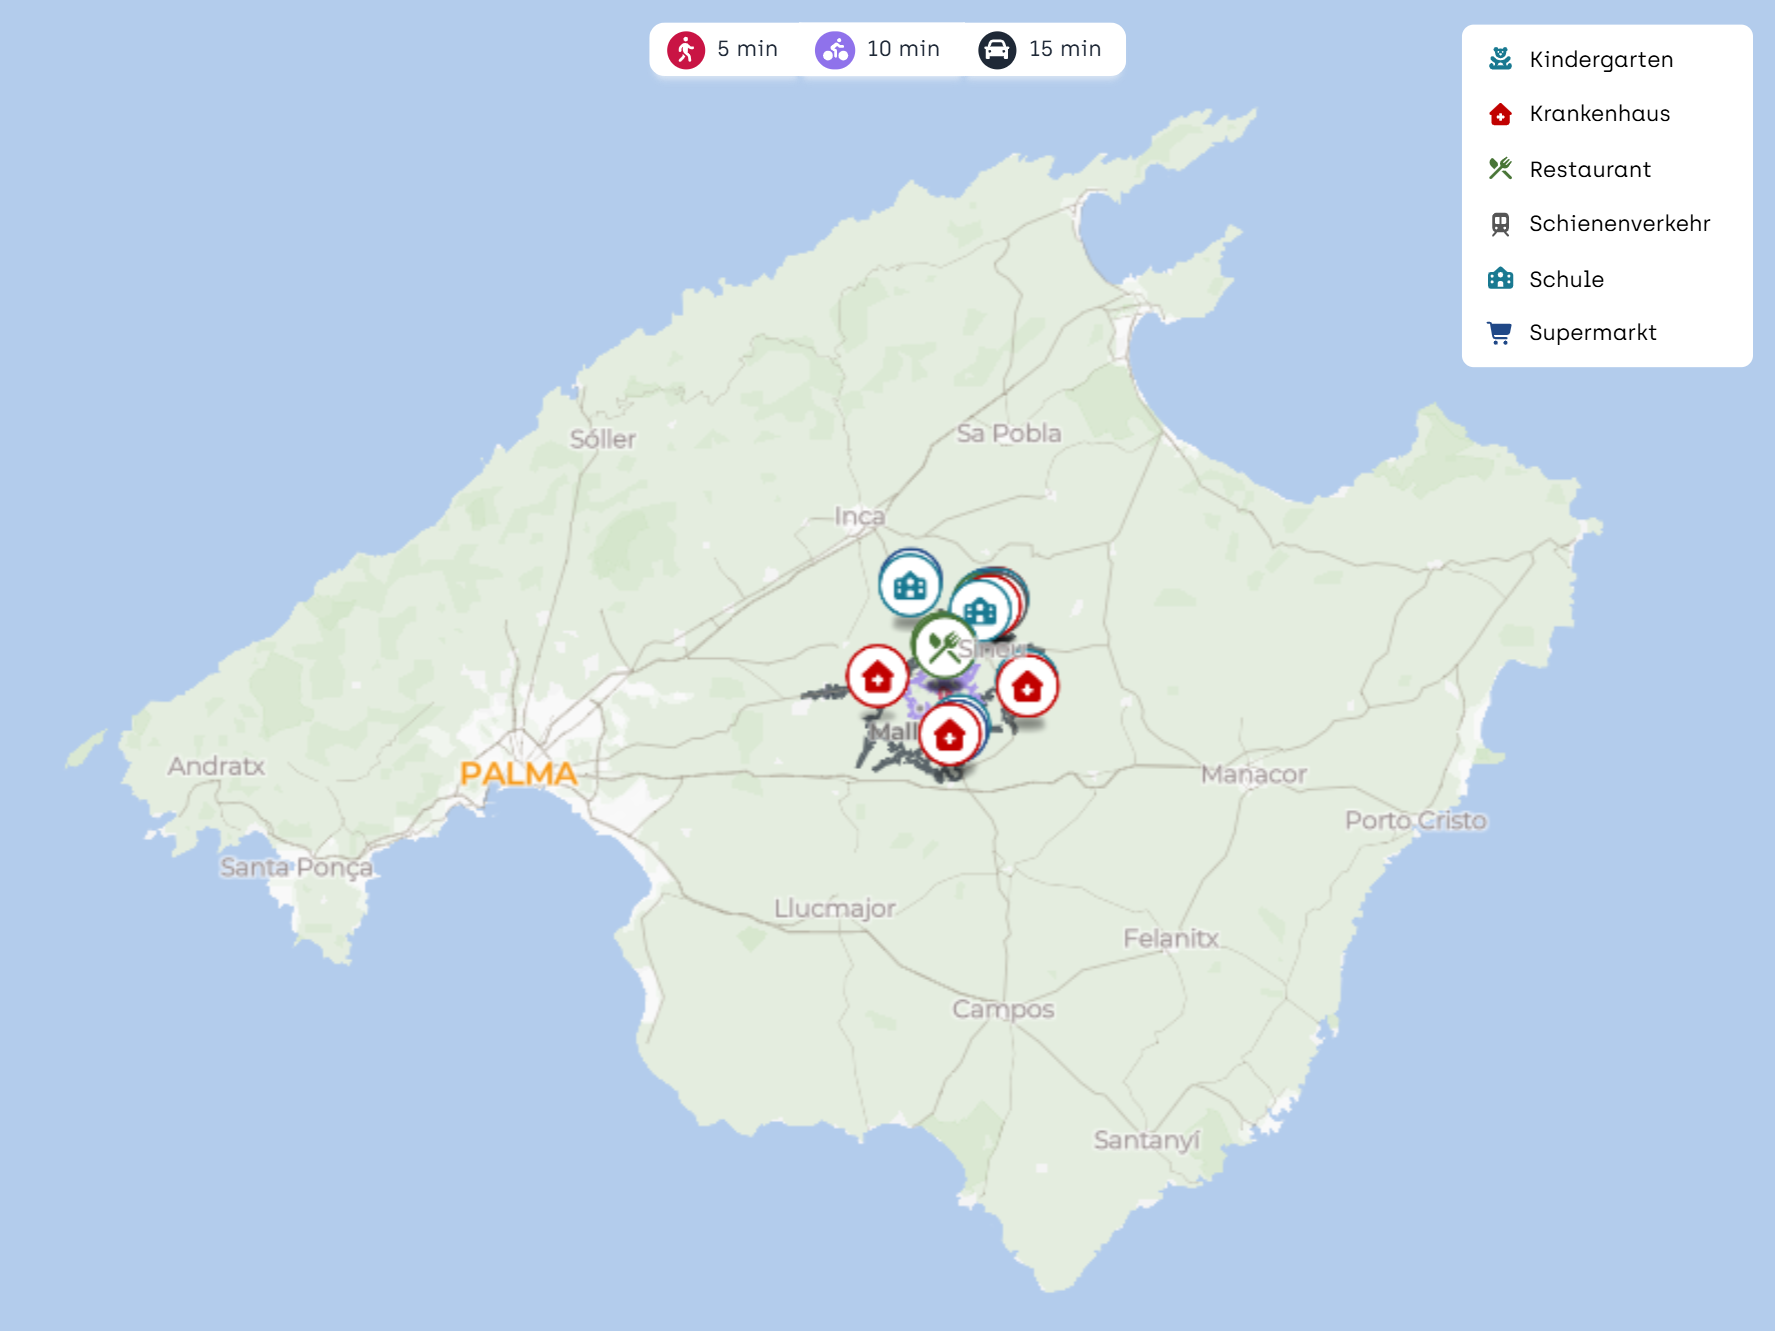Select the southernmost red hospital map marker
This screenshot has width=1775, height=1331.
coord(949,736)
